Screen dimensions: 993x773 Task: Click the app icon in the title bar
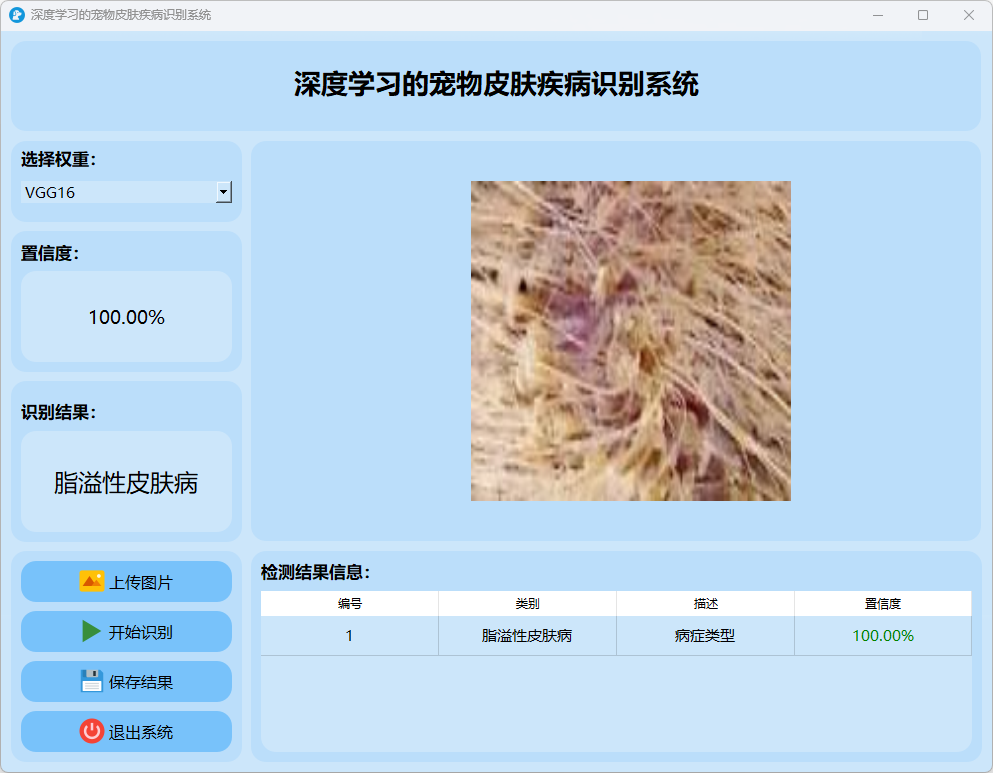pos(16,15)
